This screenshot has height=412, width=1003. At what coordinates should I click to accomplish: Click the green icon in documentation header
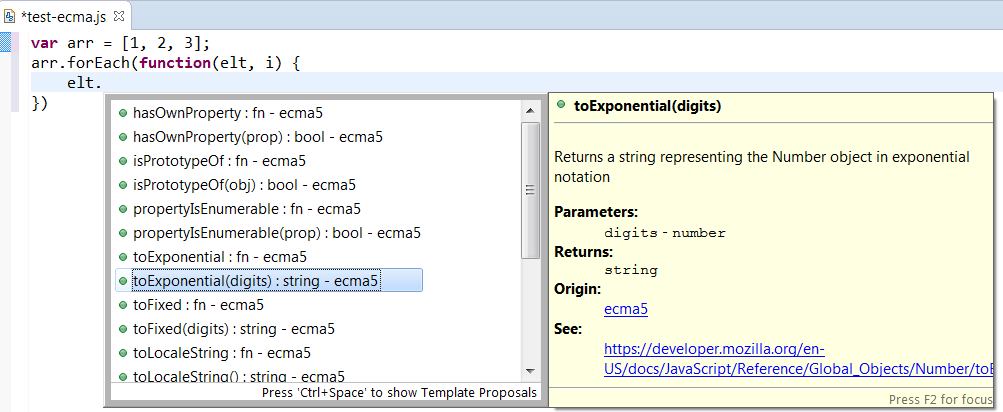[561, 105]
